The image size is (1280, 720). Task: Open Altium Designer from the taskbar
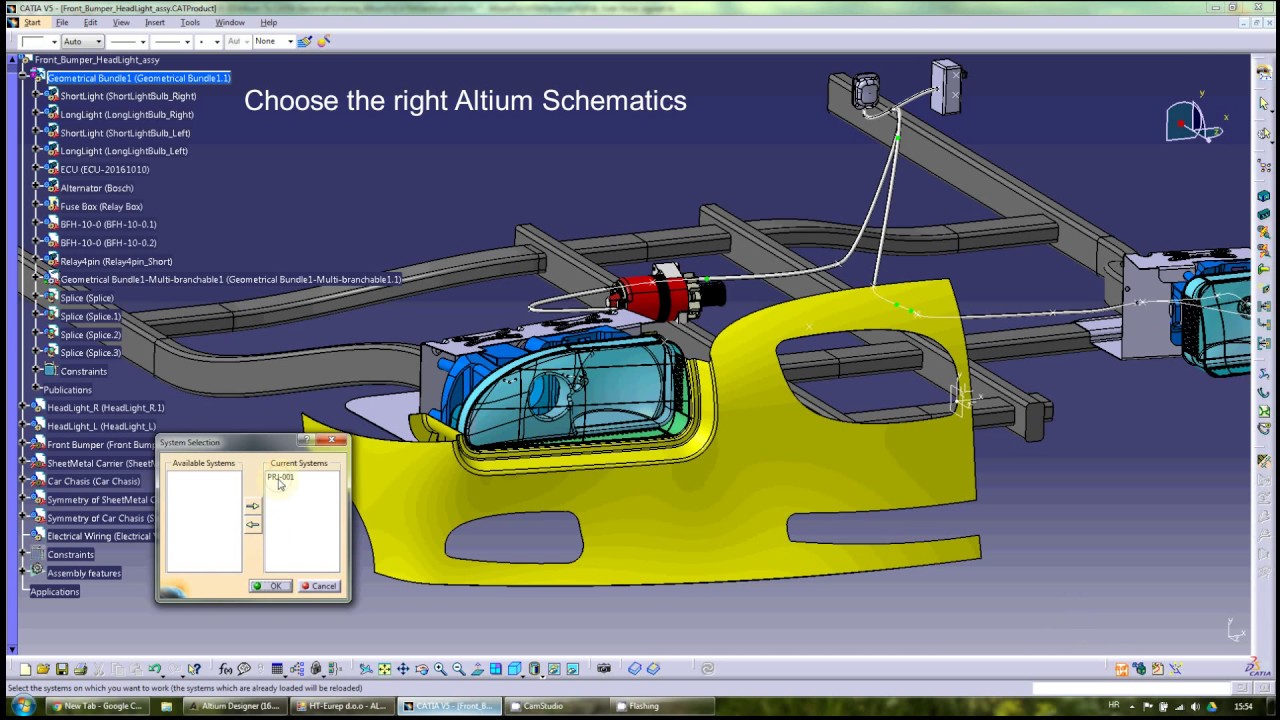233,706
